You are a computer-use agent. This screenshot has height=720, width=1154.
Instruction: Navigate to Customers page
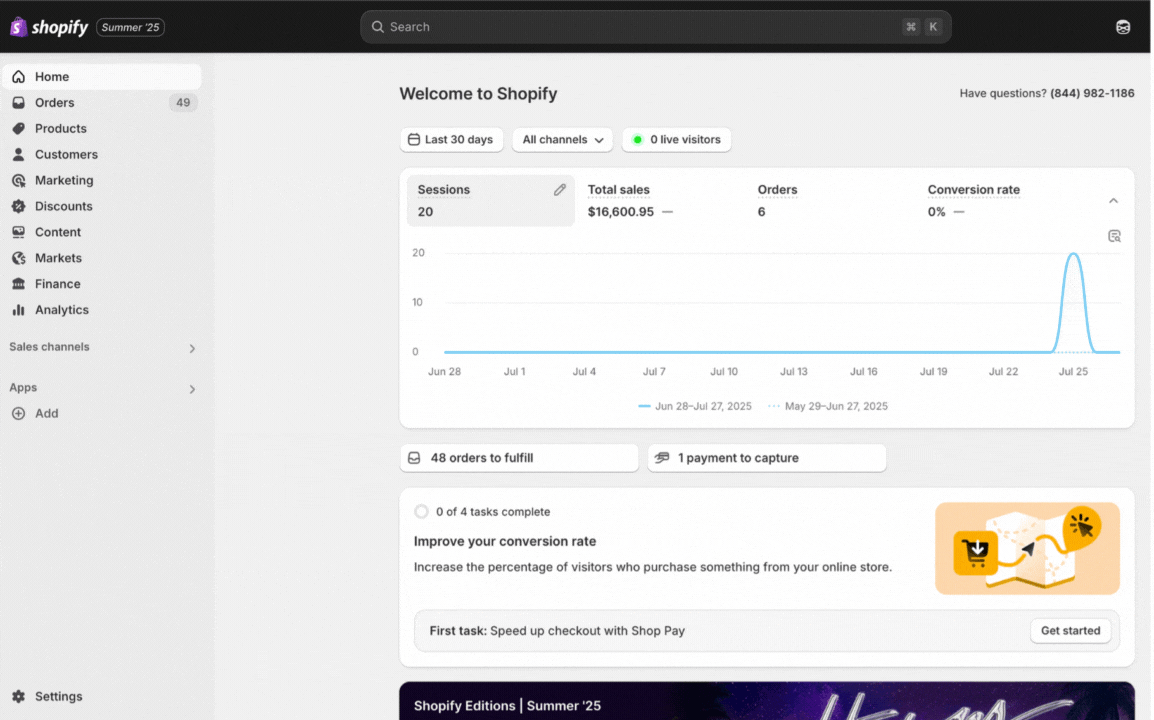(x=102, y=154)
